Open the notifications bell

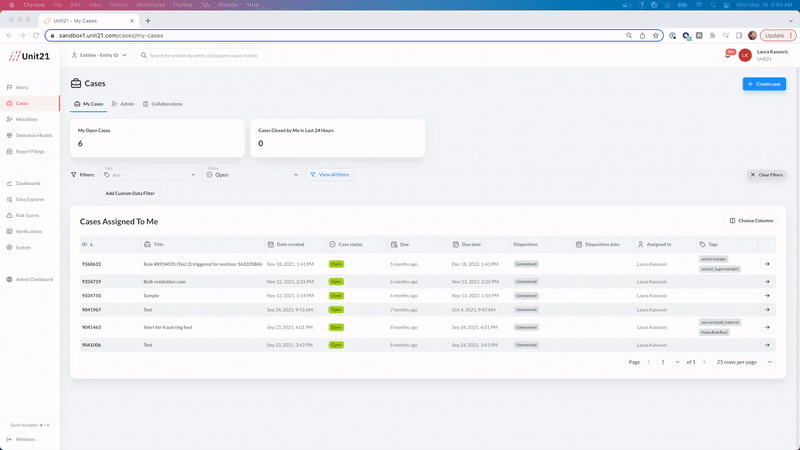[x=729, y=54]
